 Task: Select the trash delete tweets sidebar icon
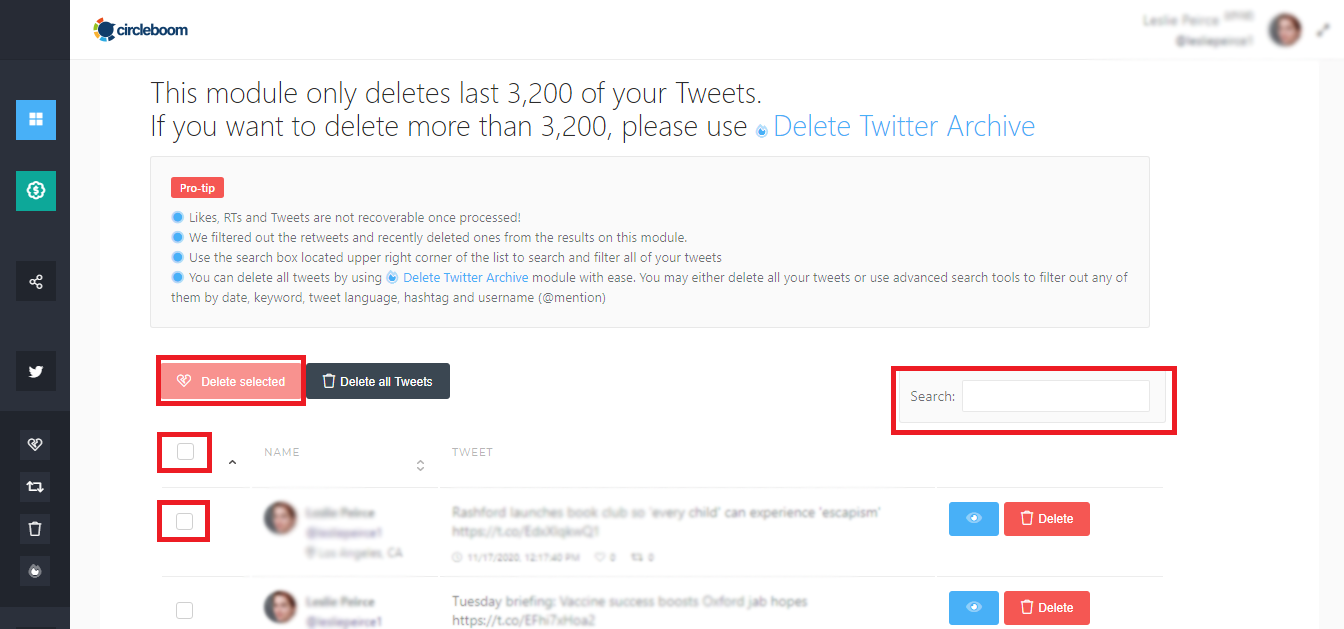[35, 528]
